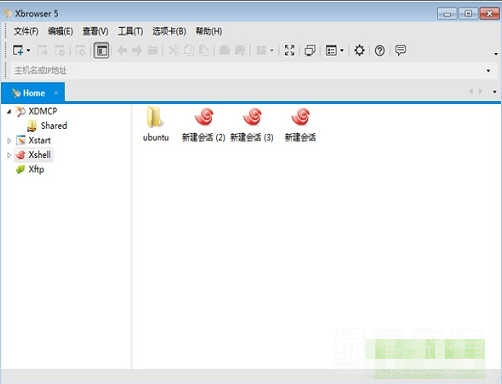Minimize the Xbrowser 5 window
502x384 pixels.
click(x=447, y=14)
